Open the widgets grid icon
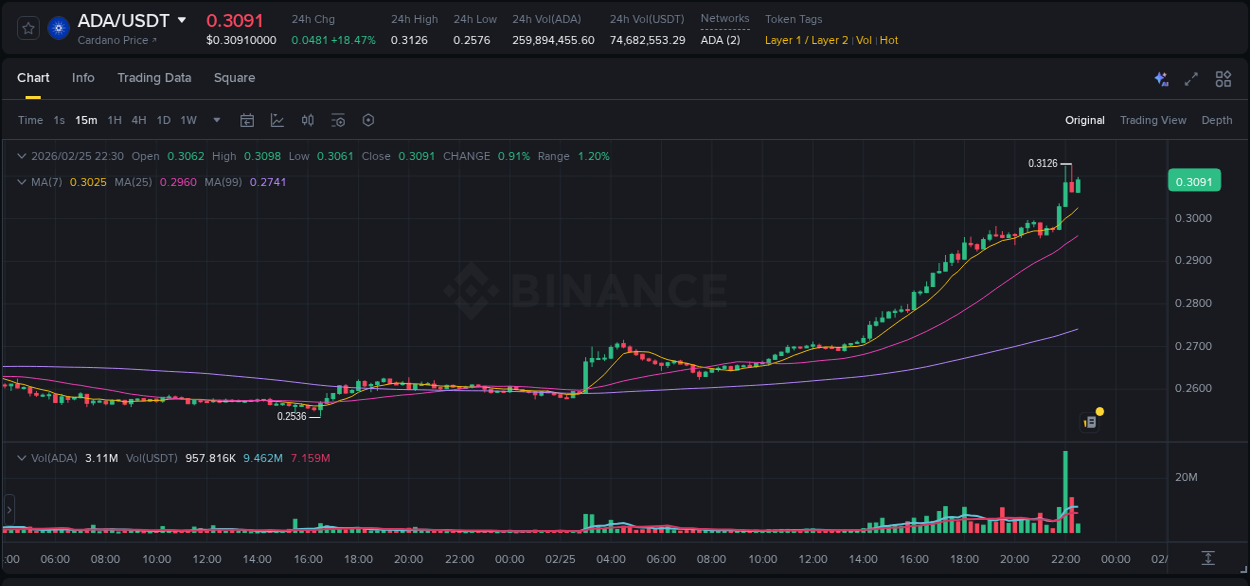 1222,78
